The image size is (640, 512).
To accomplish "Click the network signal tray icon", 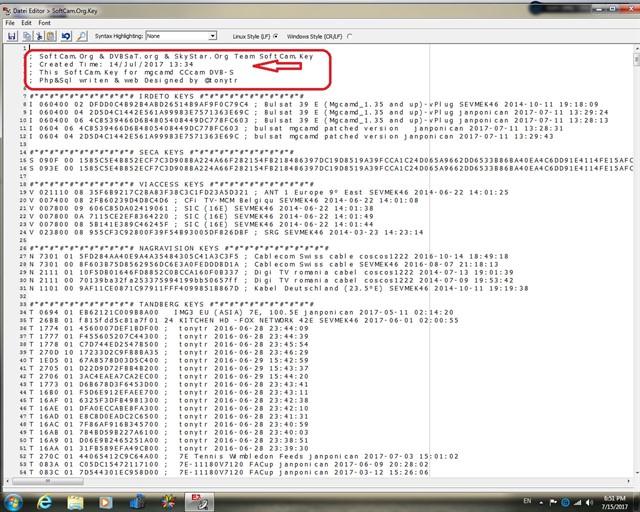I will (578, 502).
